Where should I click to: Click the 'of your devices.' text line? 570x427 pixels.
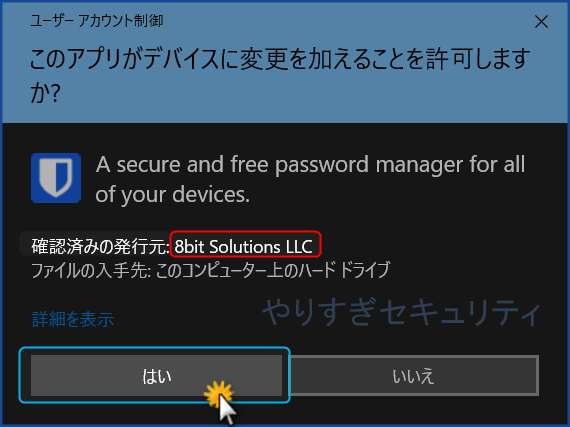[173, 195]
